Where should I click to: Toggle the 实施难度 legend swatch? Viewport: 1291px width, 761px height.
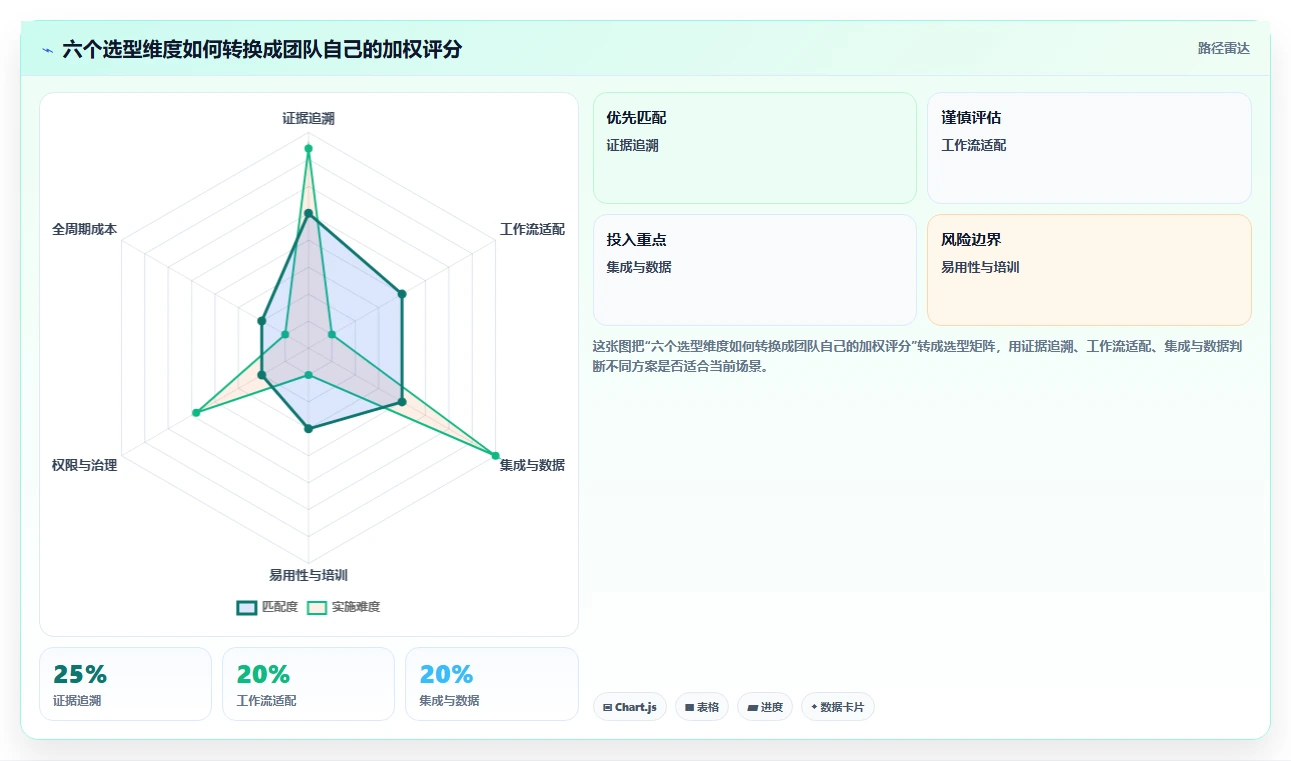(317, 607)
